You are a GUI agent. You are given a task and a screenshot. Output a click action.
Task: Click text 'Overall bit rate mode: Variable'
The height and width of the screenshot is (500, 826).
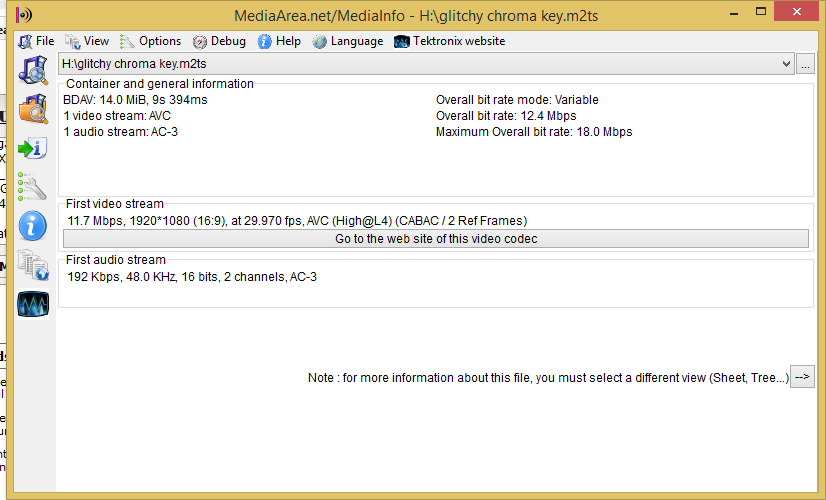click(517, 100)
